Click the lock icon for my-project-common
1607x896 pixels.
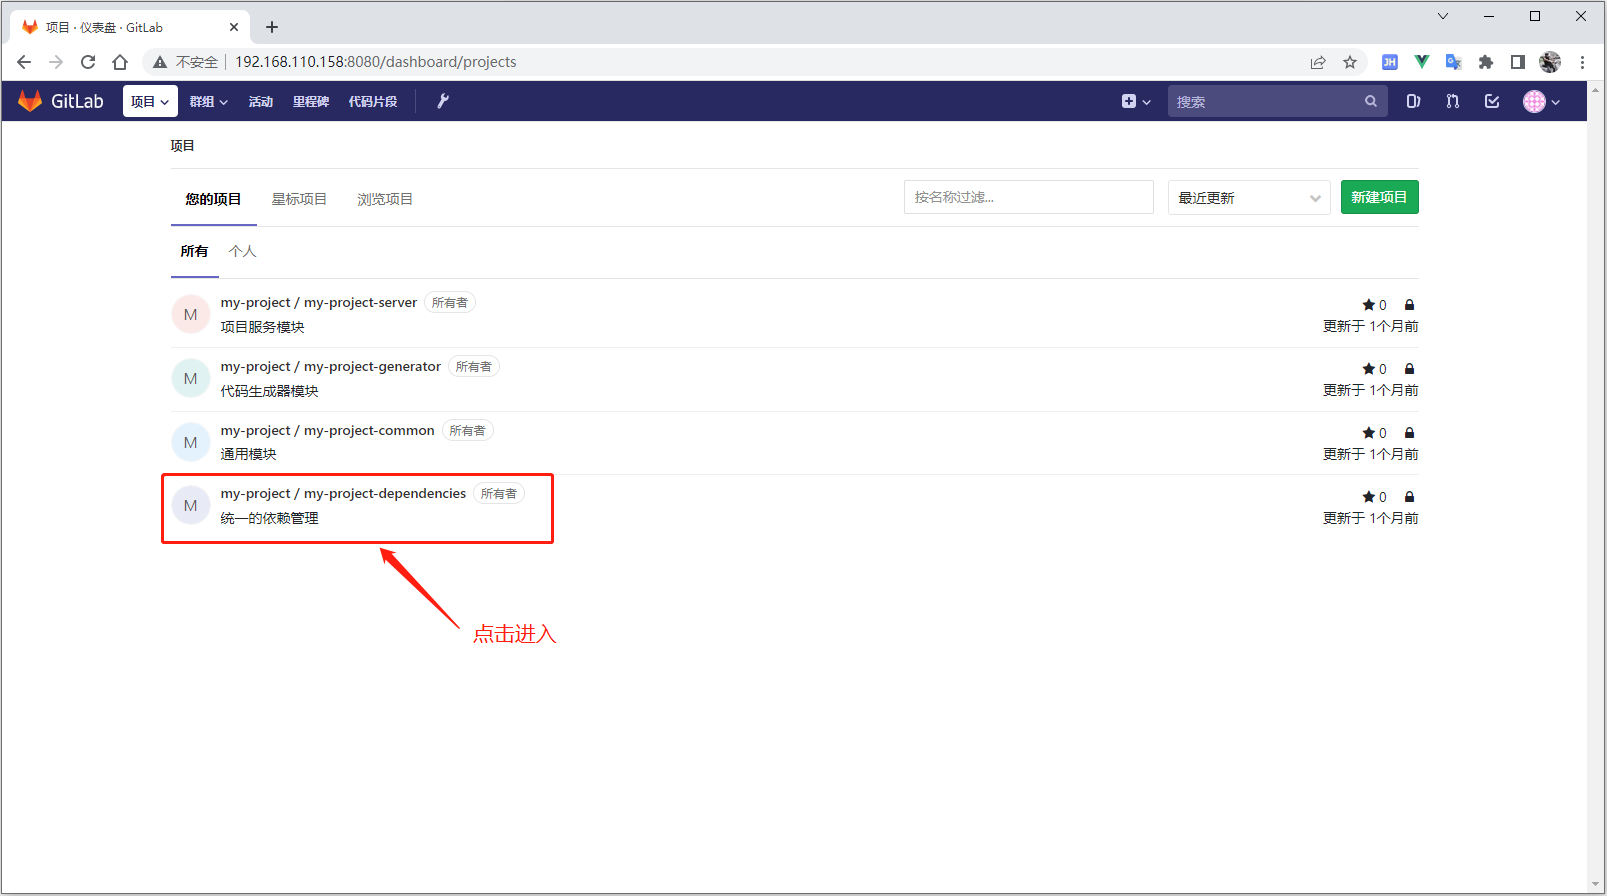1409,433
